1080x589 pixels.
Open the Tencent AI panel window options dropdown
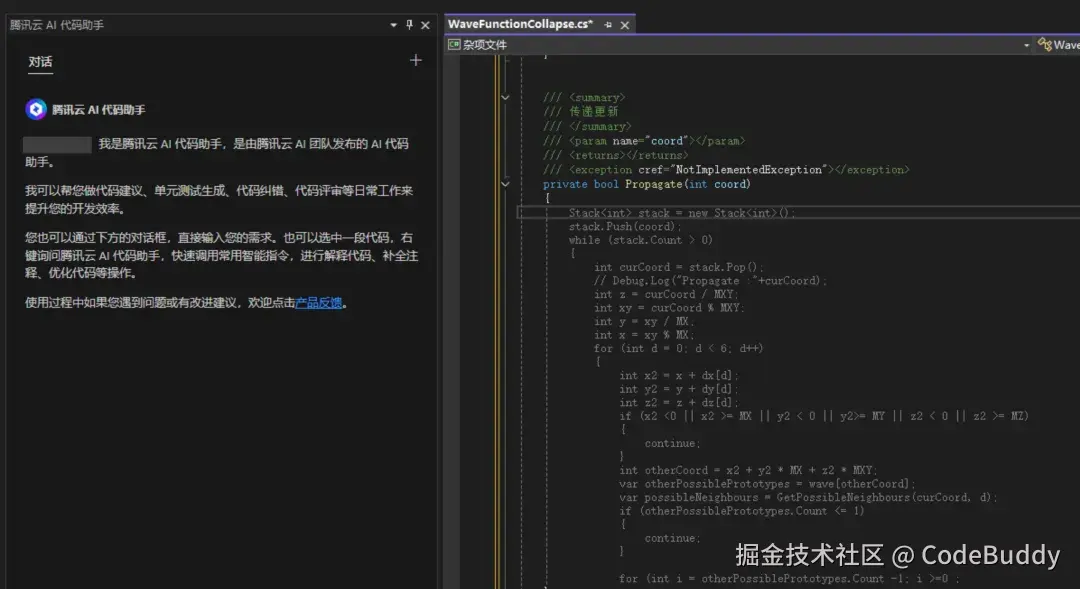pyautogui.click(x=393, y=25)
